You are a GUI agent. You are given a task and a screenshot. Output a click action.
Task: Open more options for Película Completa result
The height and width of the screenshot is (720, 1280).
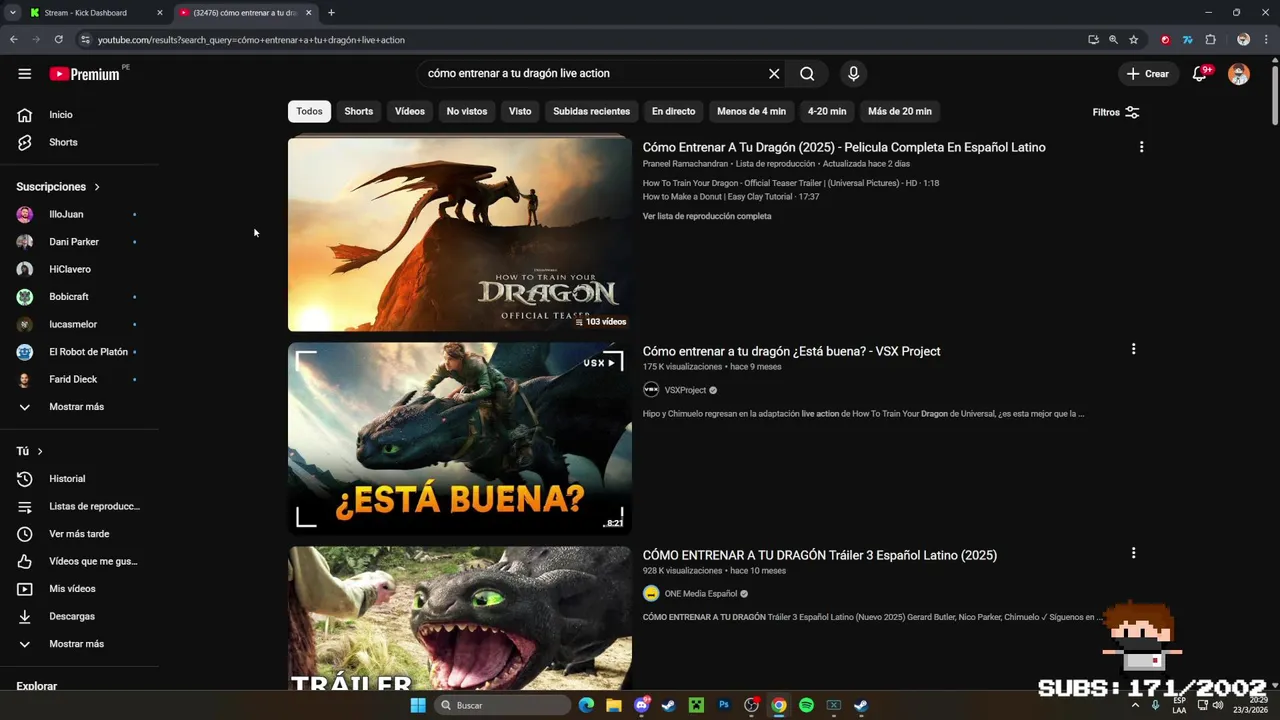(1141, 147)
